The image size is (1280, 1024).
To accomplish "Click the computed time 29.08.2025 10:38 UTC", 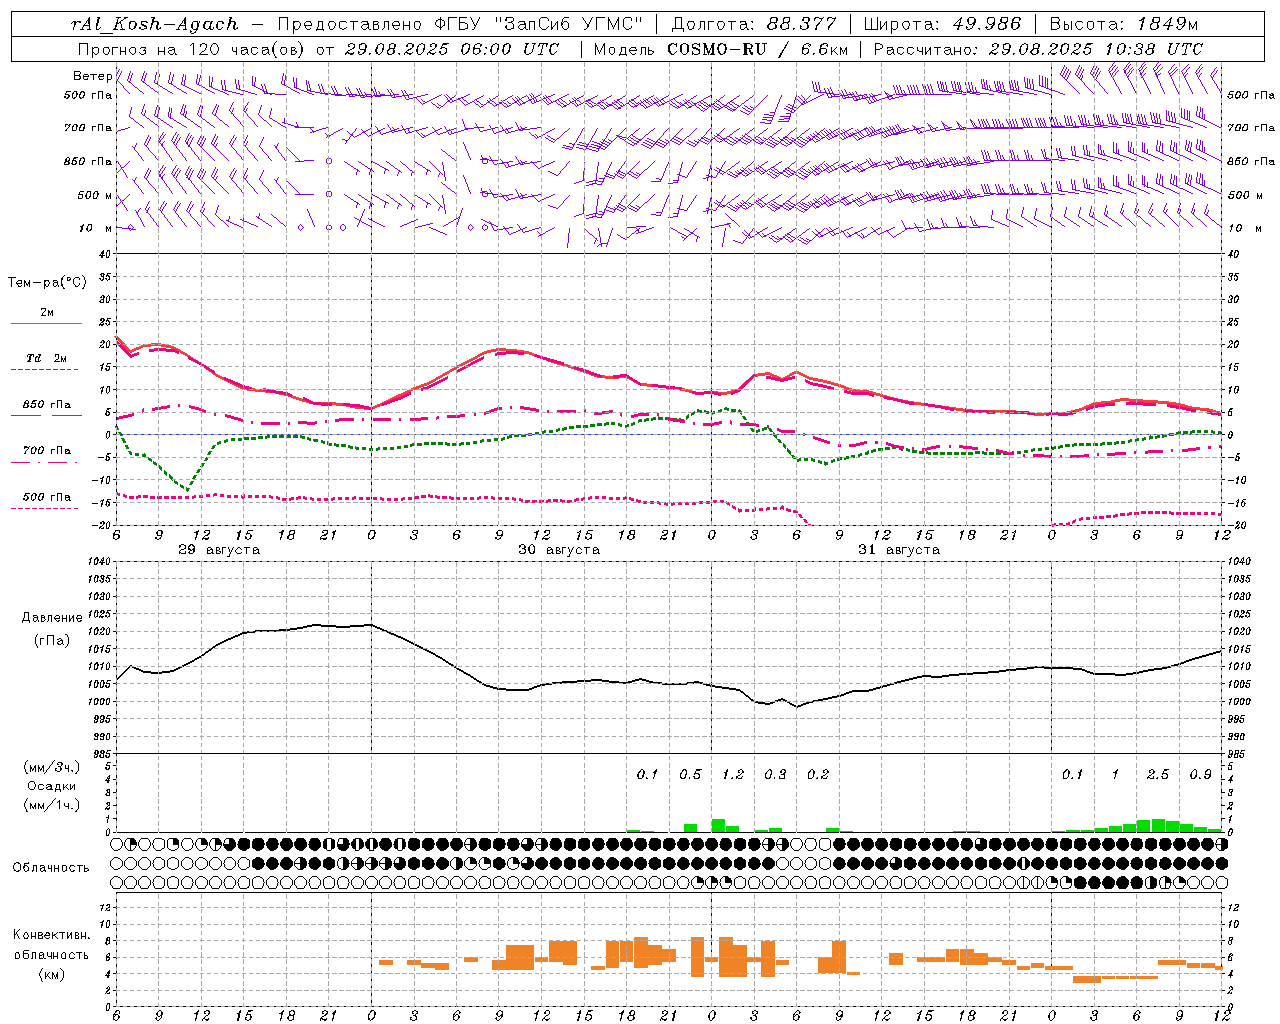I will point(1096,49).
